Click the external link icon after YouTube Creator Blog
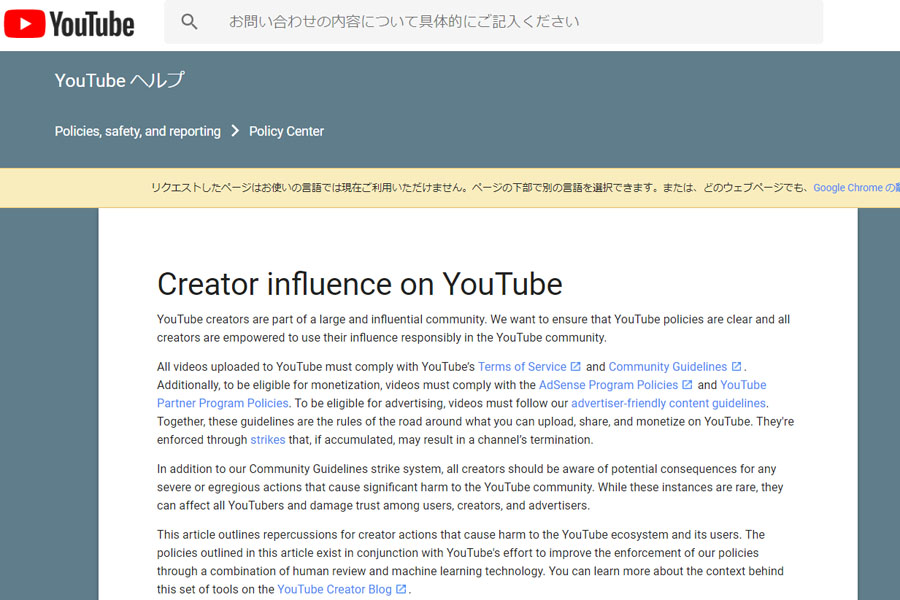 (x=401, y=589)
